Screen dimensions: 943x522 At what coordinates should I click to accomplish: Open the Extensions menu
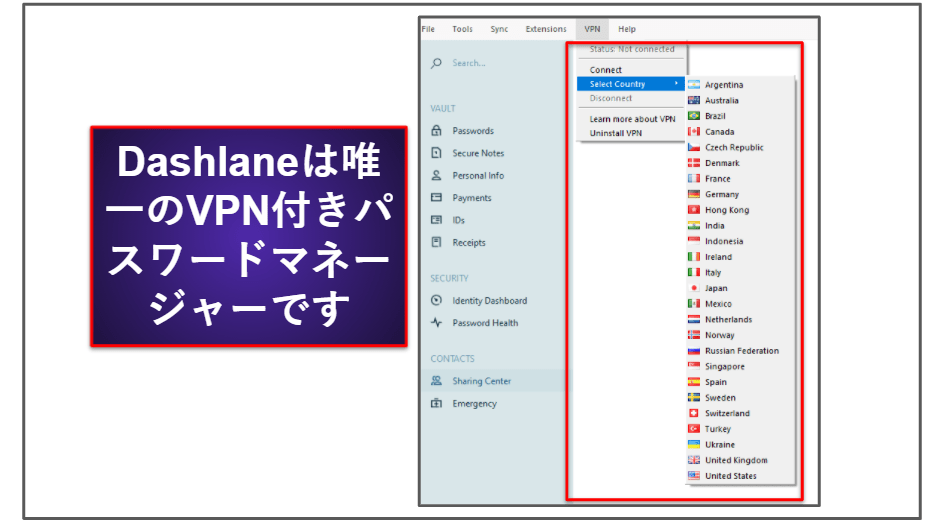(x=546, y=29)
